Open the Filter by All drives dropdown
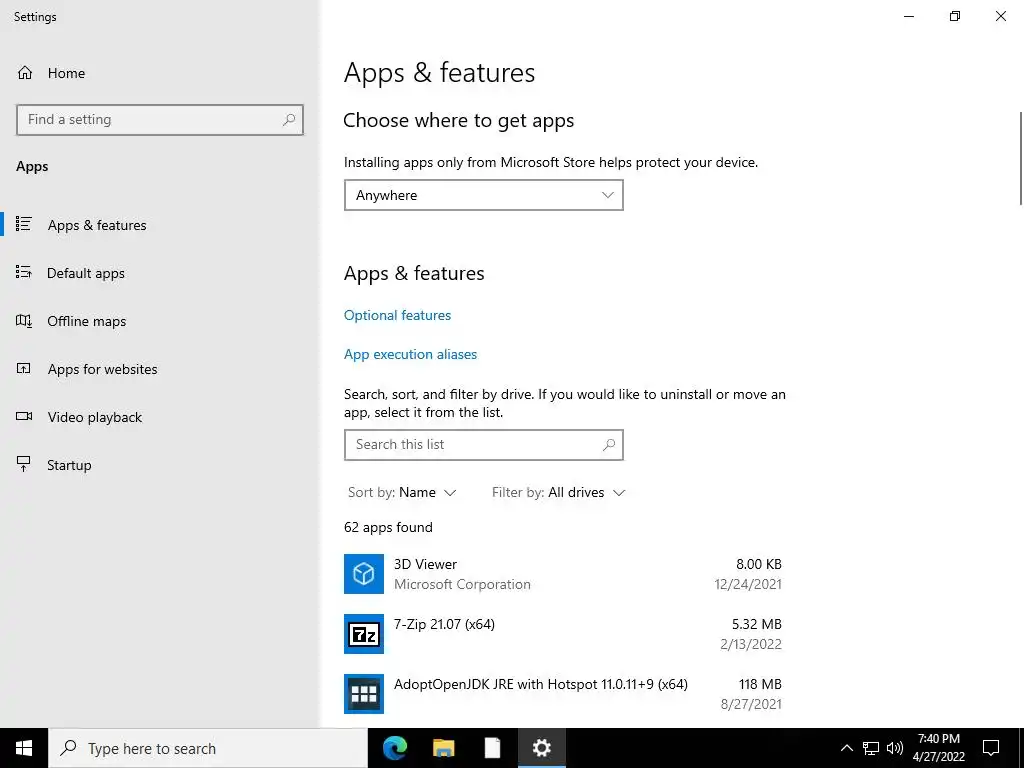 pyautogui.click(x=558, y=492)
